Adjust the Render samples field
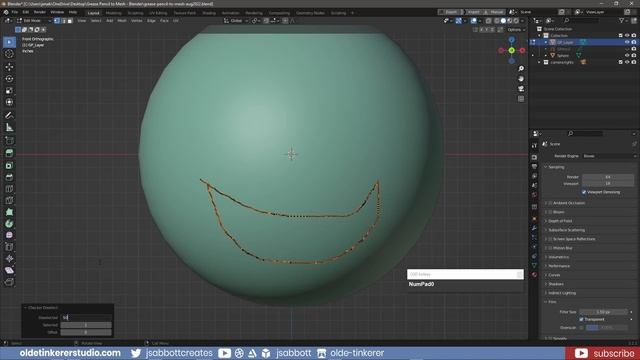This screenshot has height=360, width=640. coord(608,177)
